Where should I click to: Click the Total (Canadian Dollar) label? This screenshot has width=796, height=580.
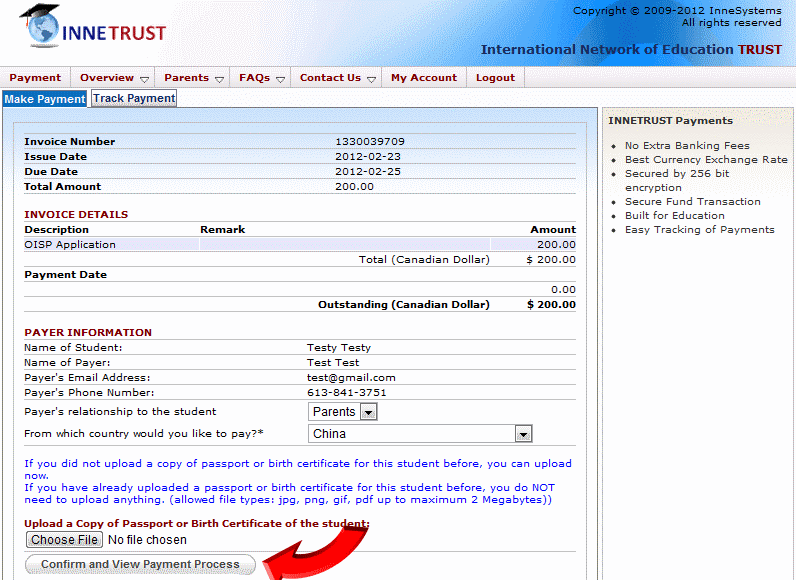click(424, 259)
